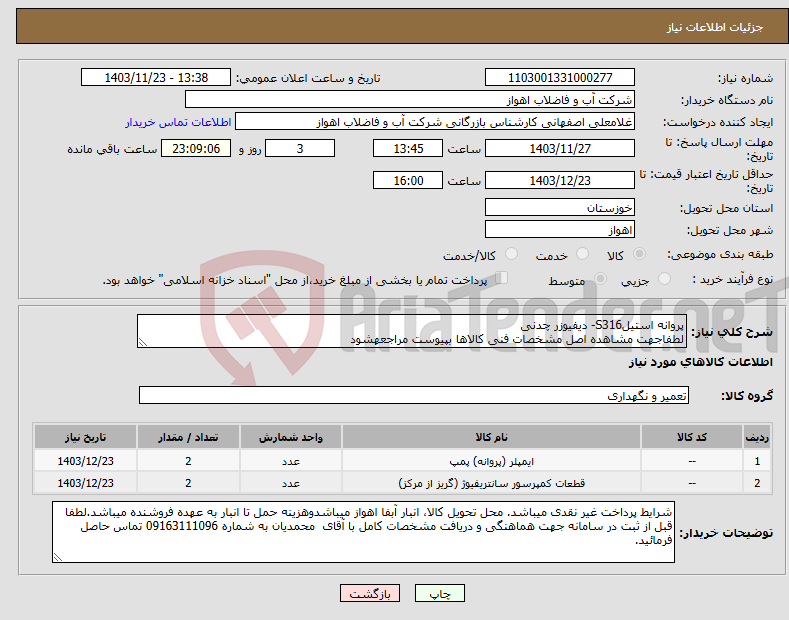Click the ردیف column header

tap(757, 437)
